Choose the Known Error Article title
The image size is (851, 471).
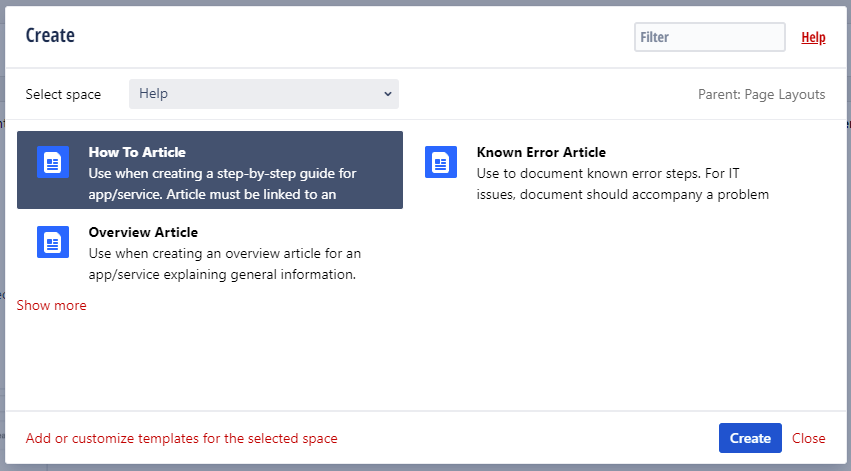541,152
